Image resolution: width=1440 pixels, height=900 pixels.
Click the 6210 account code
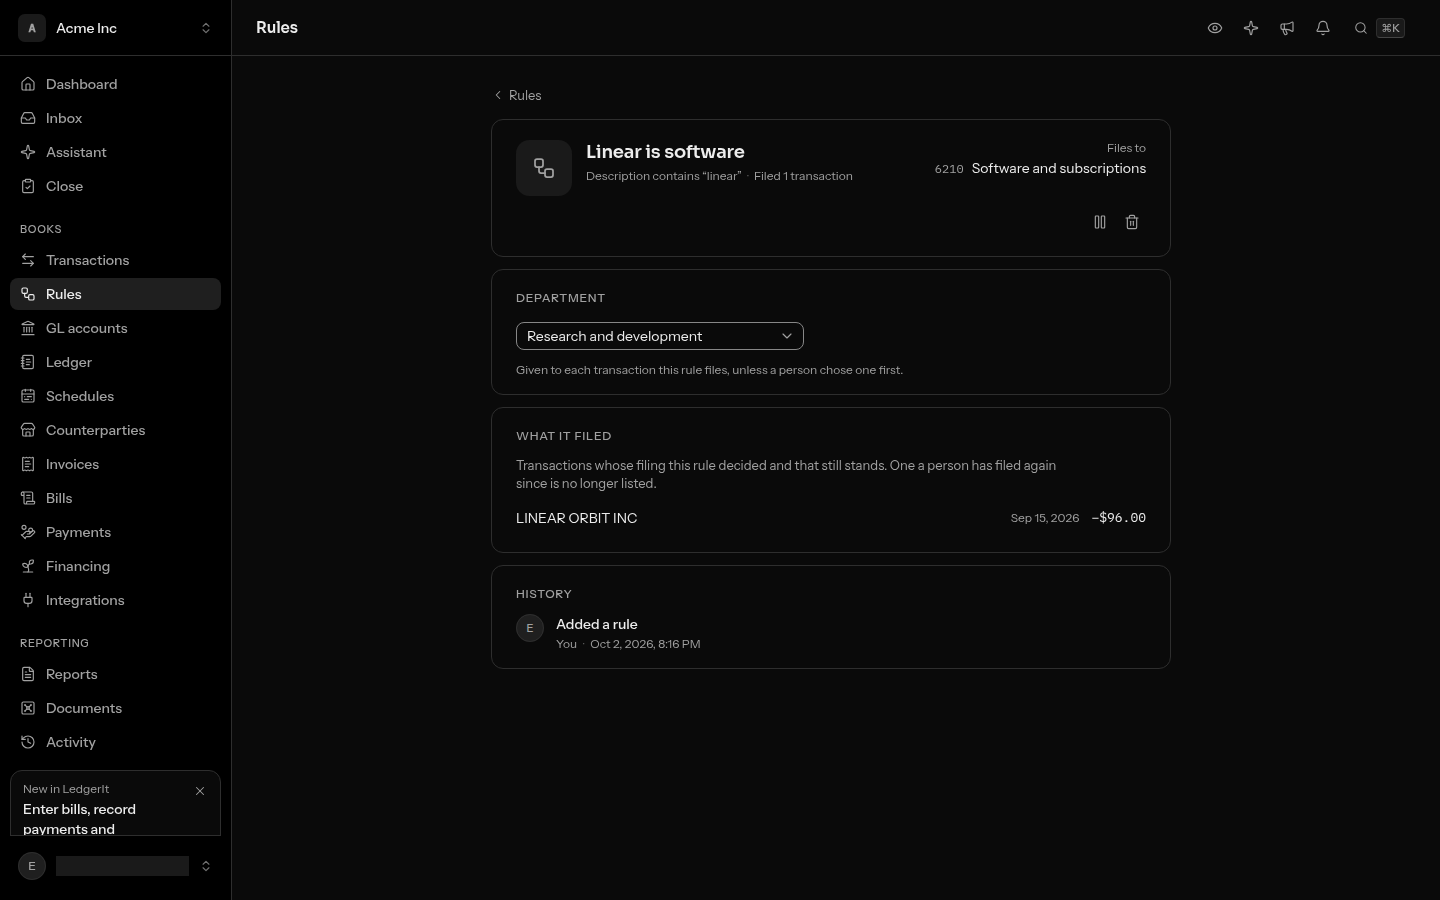click(x=949, y=169)
